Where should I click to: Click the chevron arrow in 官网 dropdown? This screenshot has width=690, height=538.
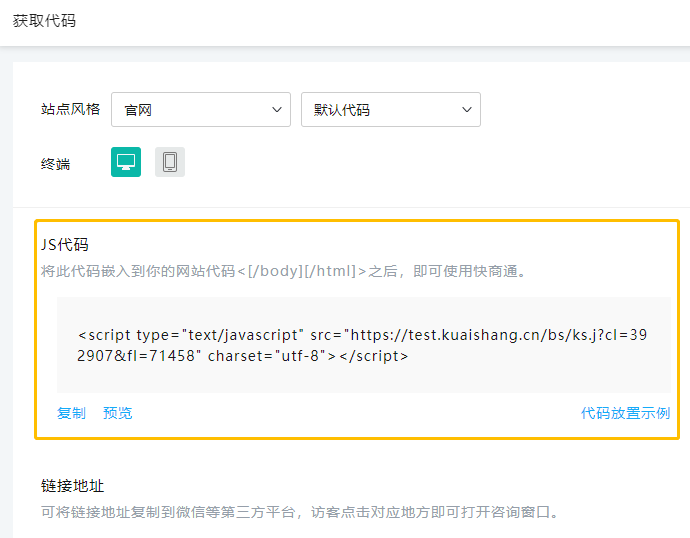pyautogui.click(x=277, y=110)
